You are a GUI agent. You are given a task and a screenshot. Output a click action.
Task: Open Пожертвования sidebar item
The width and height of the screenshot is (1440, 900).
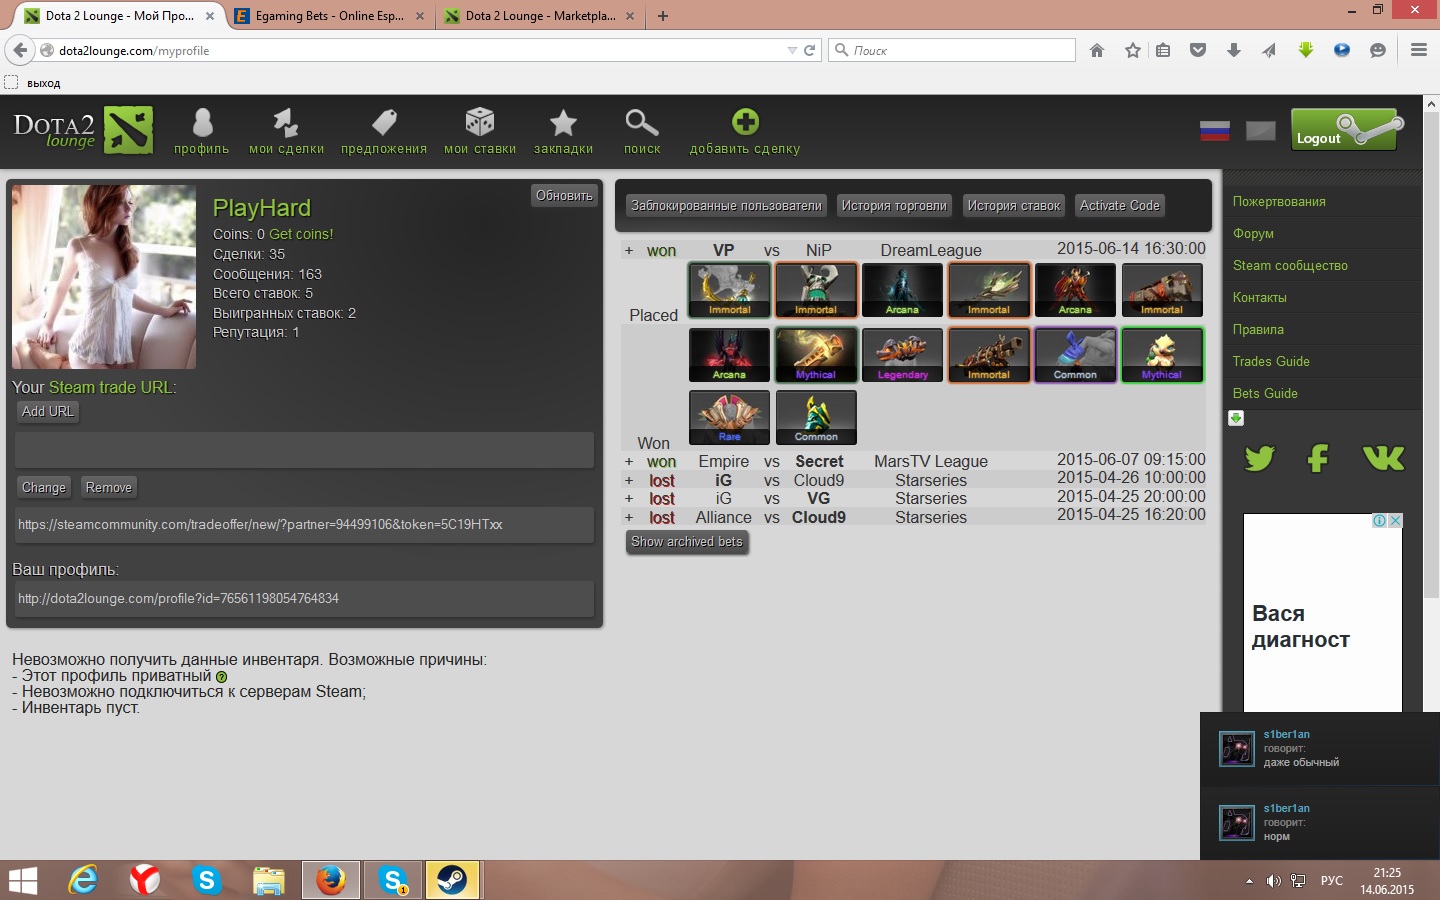pyautogui.click(x=1279, y=202)
